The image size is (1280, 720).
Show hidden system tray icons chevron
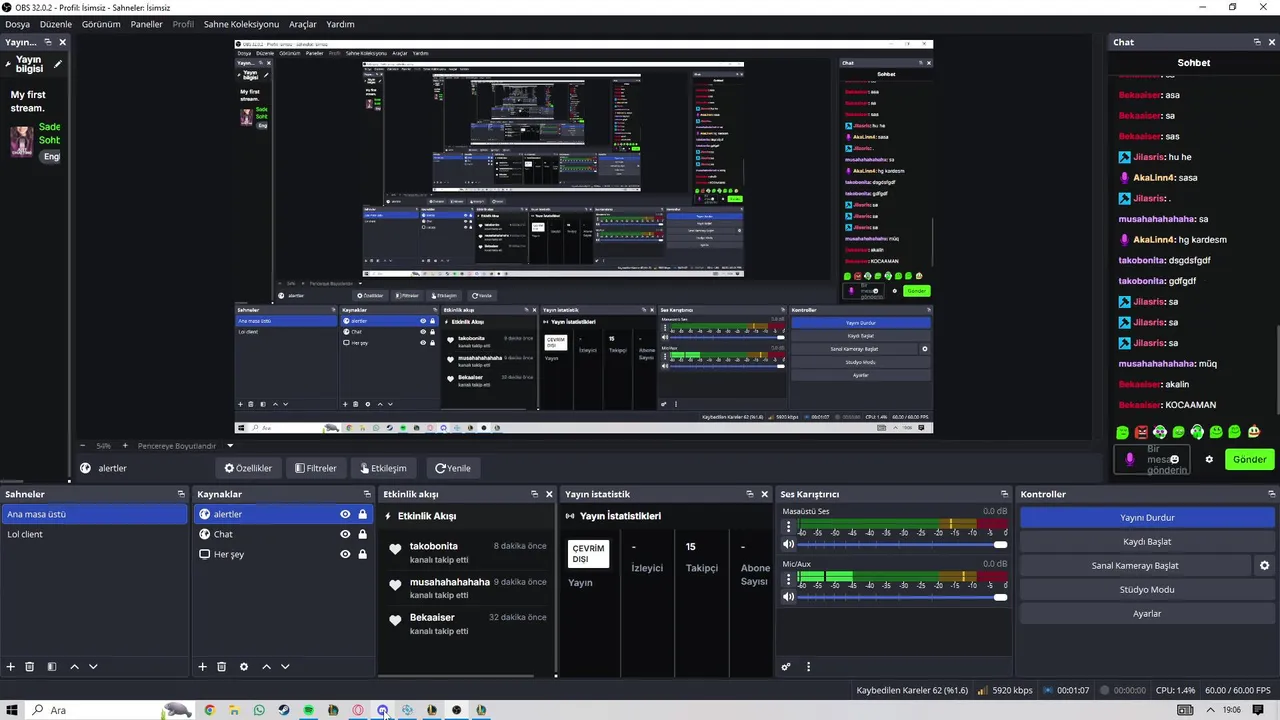[1211, 710]
